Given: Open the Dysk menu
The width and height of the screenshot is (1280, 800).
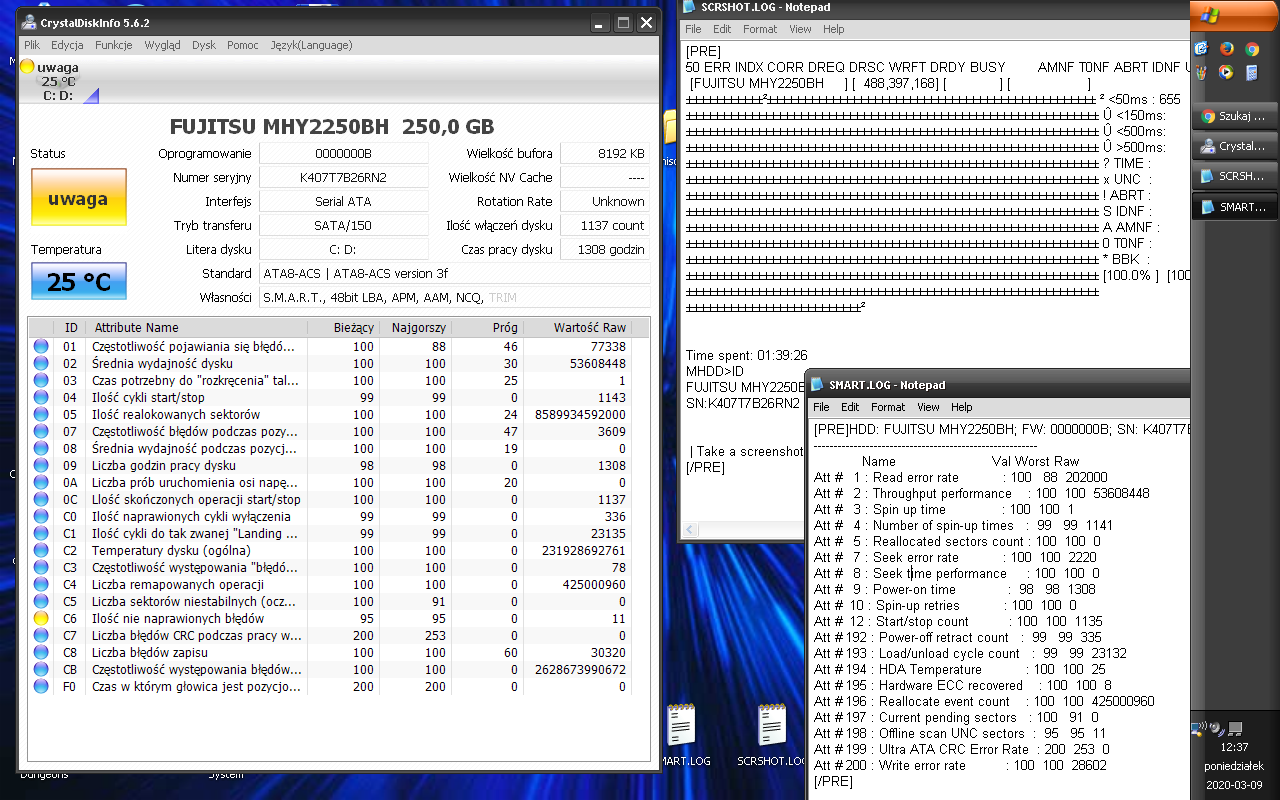Looking at the screenshot, I should pyautogui.click(x=204, y=45).
